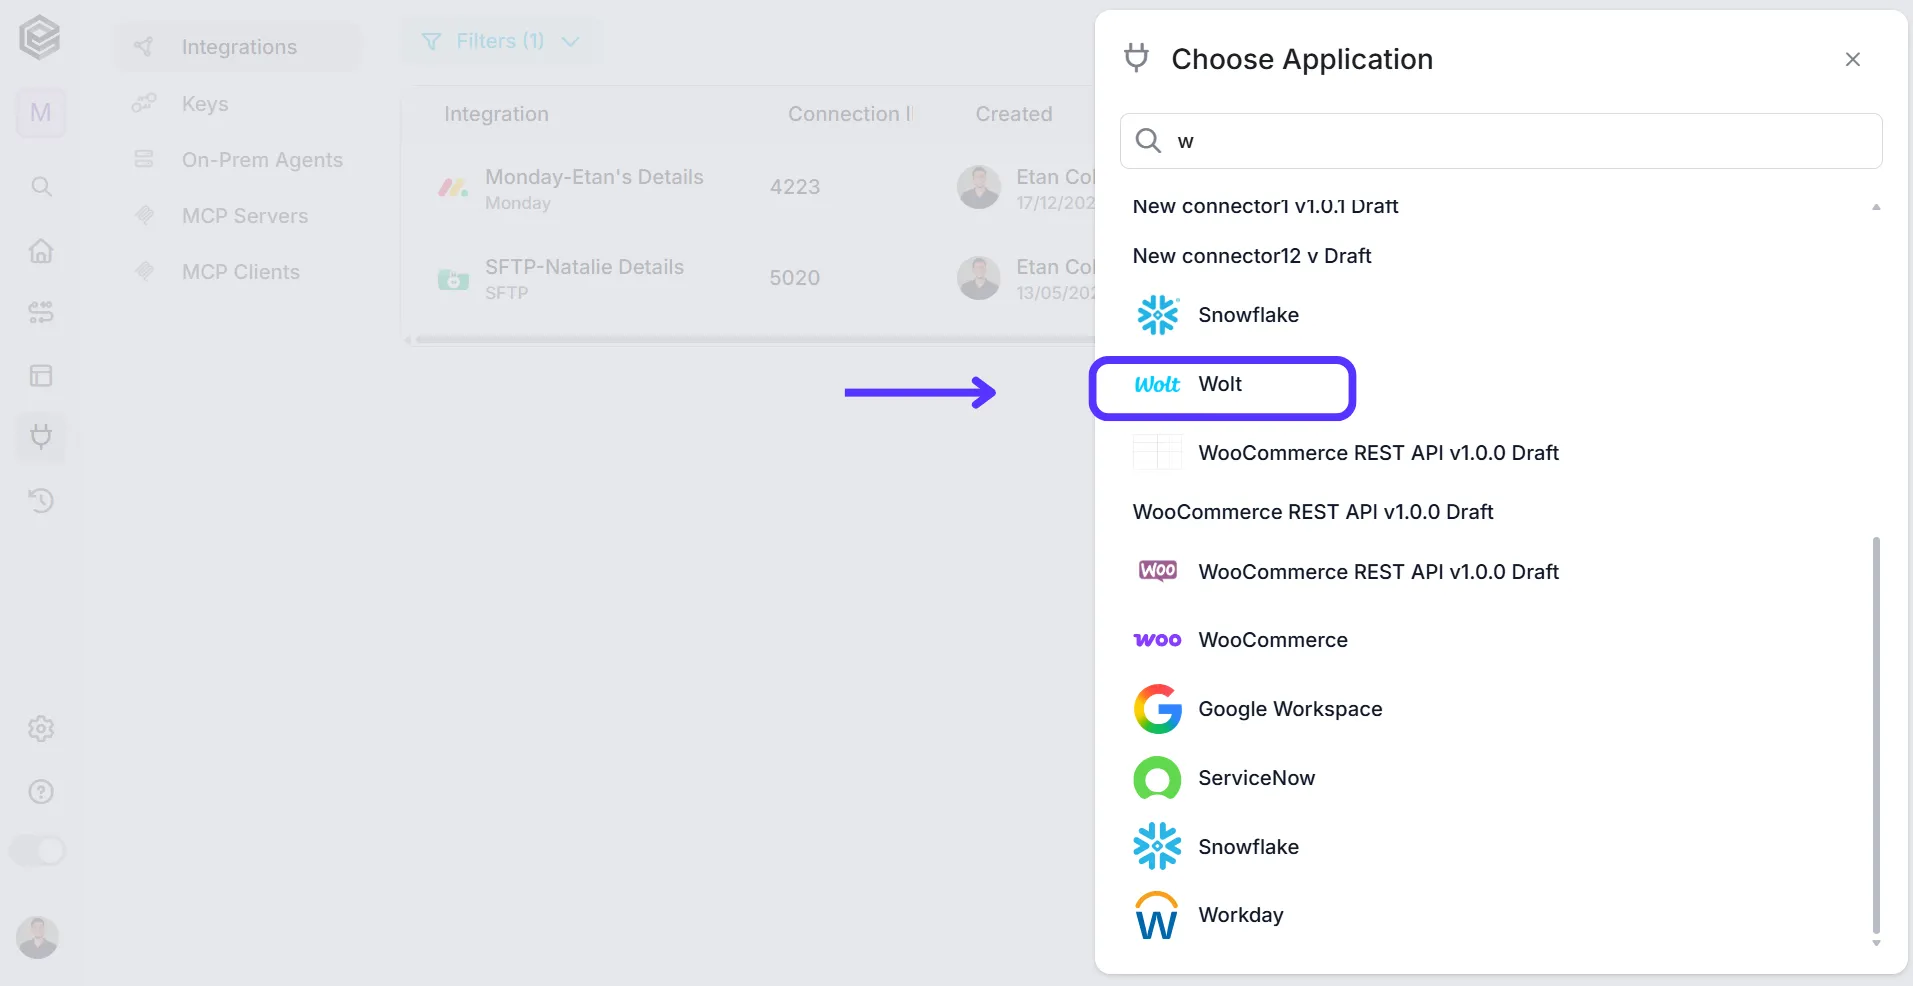Screen dimensions: 1913x986
Task: Select New connector12 v Draft entry
Action: (1252, 256)
